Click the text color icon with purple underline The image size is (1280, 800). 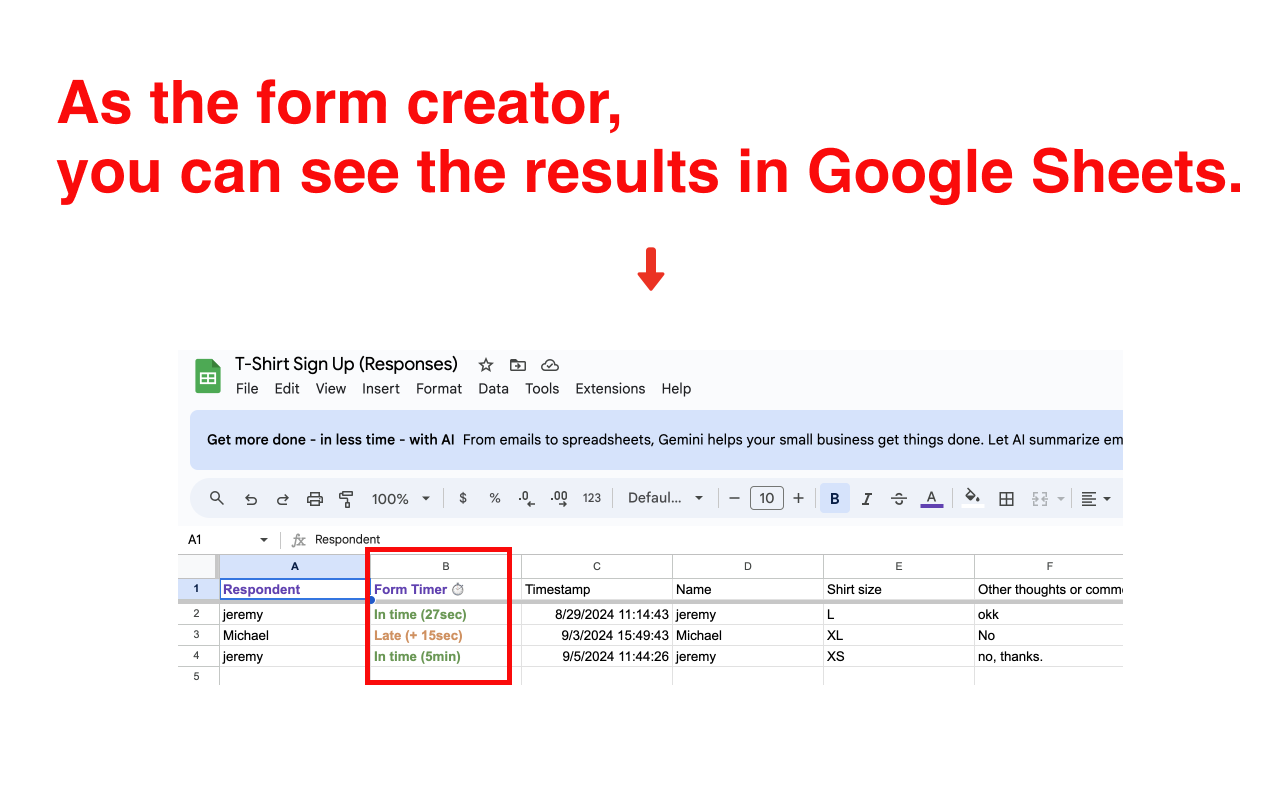(x=931, y=497)
